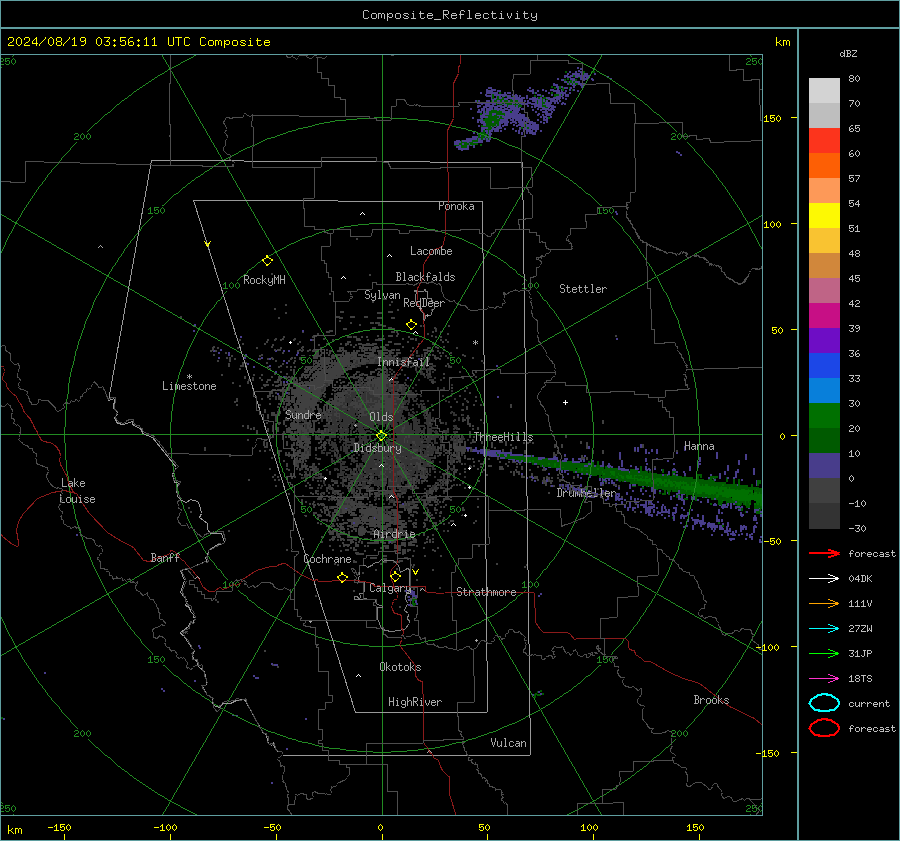
Task: Click the white plus marker west of Hanna
Action: [x=565, y=402]
